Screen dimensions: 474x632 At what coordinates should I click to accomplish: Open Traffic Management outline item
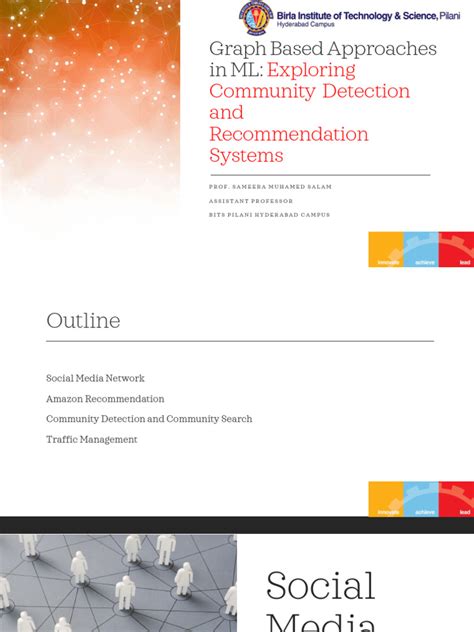[91, 439]
